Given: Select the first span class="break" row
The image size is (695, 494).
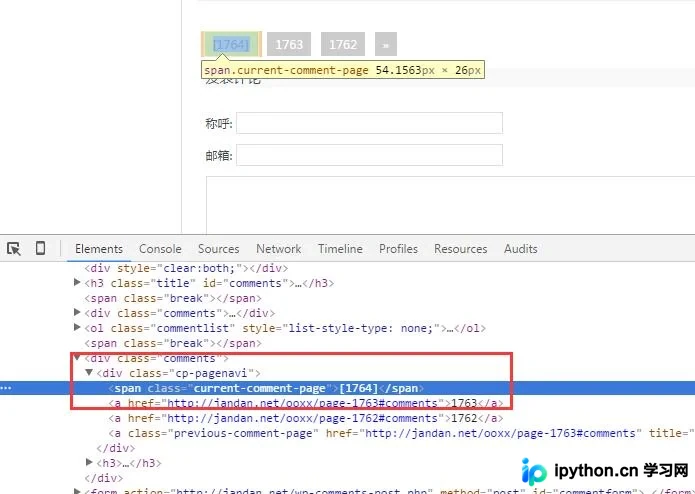Looking at the screenshot, I should click(173, 298).
